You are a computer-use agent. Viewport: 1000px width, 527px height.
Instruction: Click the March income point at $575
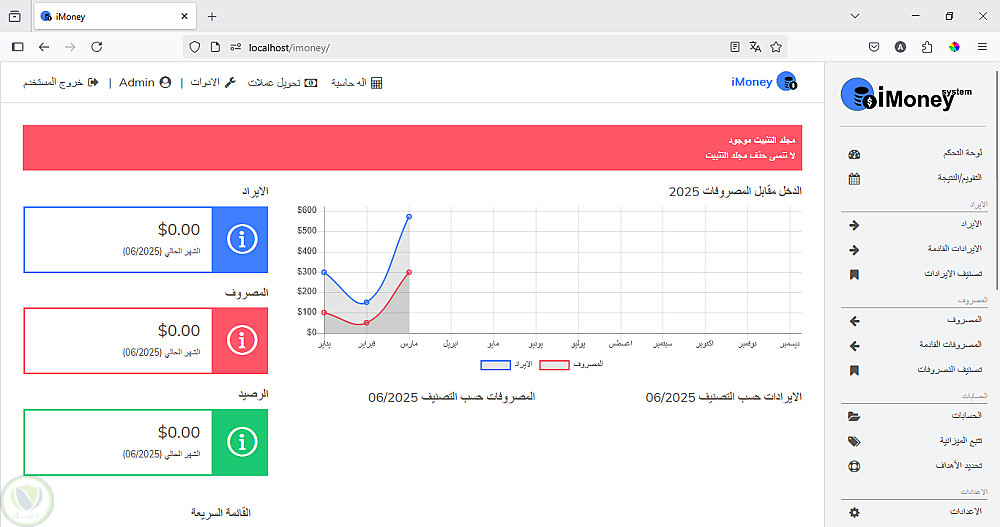coord(409,217)
